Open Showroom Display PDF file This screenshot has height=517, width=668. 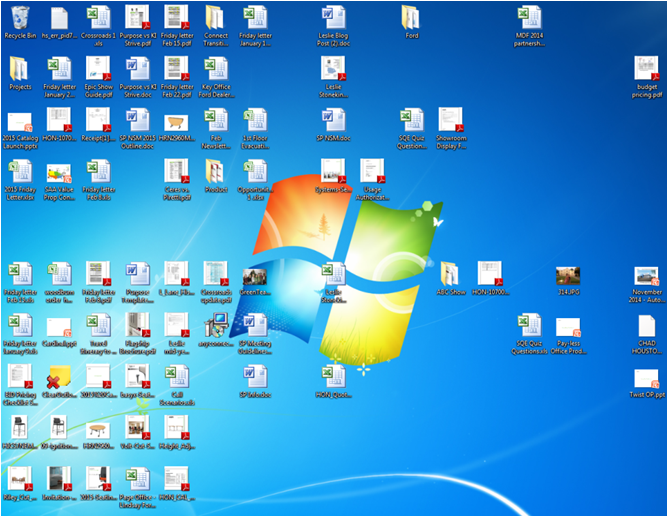click(x=449, y=122)
